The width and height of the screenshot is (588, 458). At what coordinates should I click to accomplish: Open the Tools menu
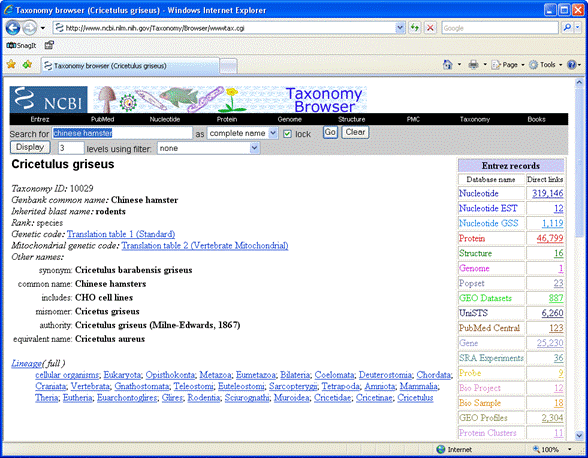545,65
